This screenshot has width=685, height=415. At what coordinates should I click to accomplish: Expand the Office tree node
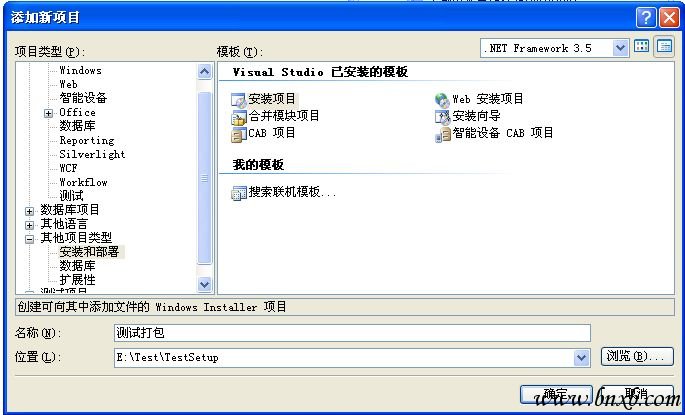coord(48,113)
